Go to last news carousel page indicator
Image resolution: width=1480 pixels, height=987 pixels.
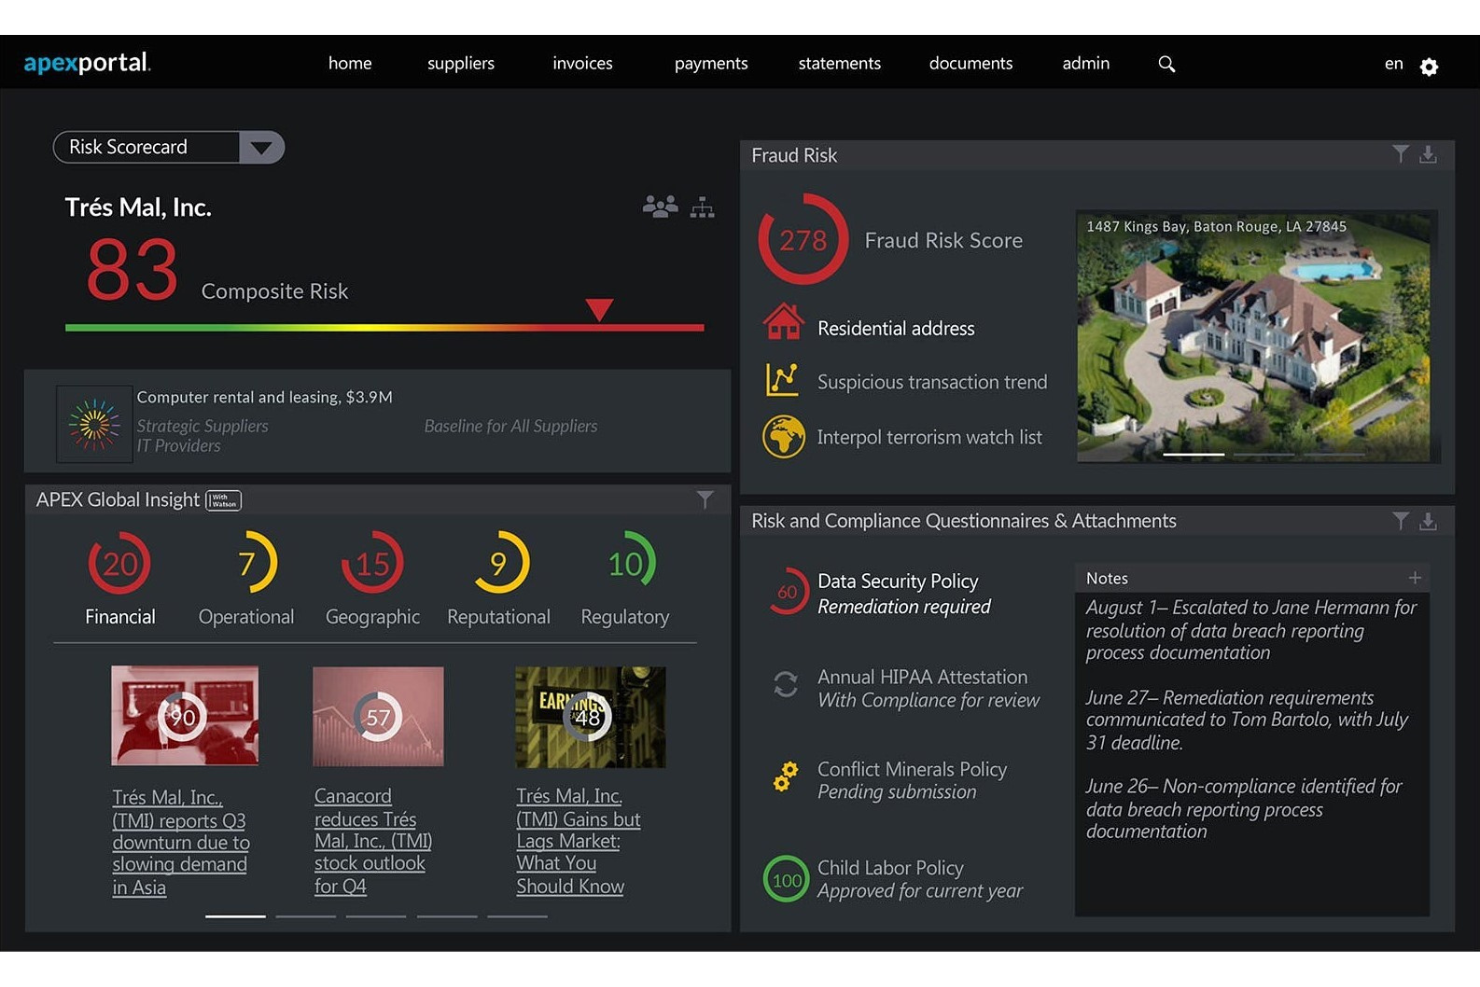[x=517, y=916]
